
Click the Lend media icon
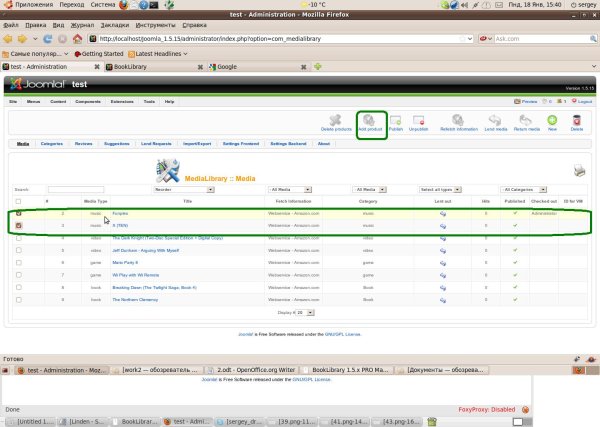point(495,120)
